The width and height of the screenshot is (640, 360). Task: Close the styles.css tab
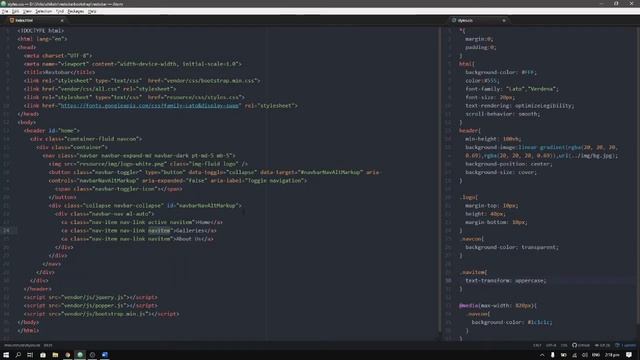click(504, 20)
